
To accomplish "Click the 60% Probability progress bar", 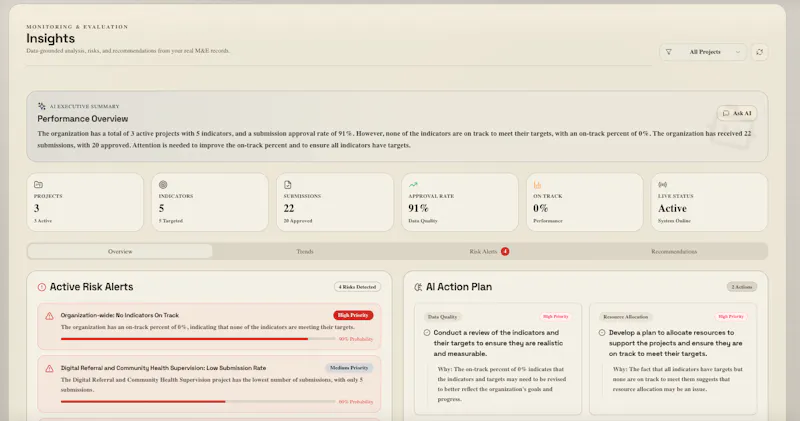I will click(x=198, y=402).
